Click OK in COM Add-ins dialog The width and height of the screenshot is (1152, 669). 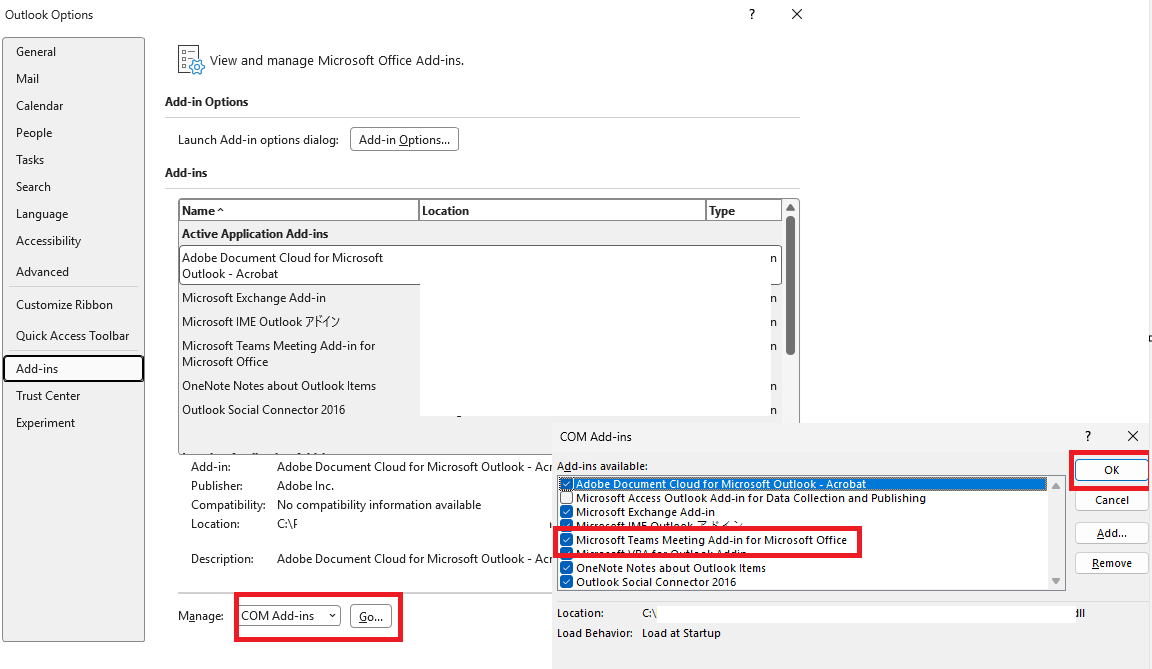click(1111, 470)
